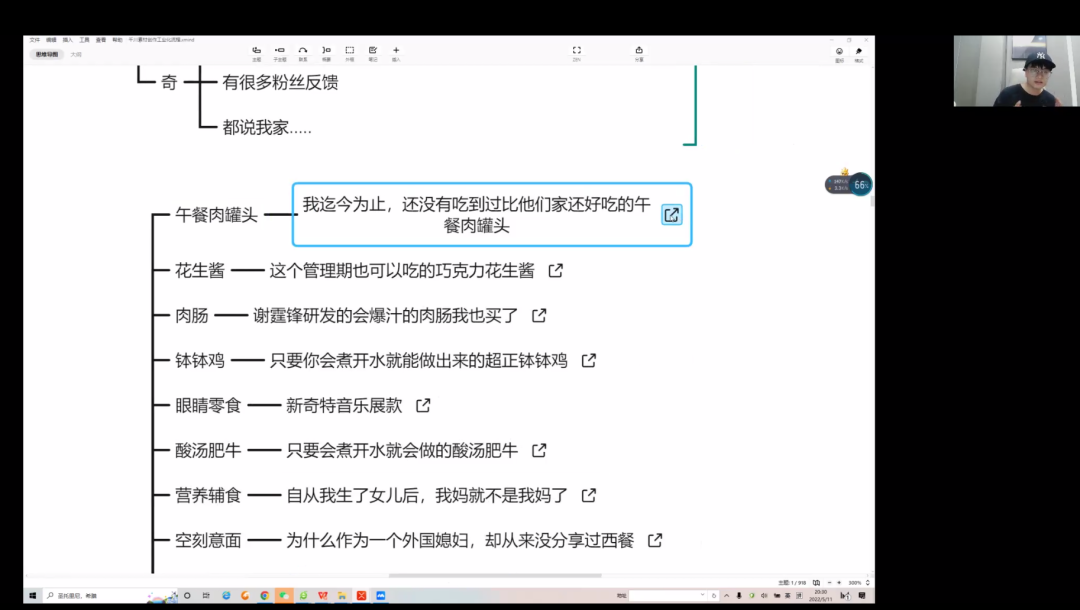This screenshot has height=610, width=1080.
Task: Select the 营养辅食 topic
Action: pos(208,495)
